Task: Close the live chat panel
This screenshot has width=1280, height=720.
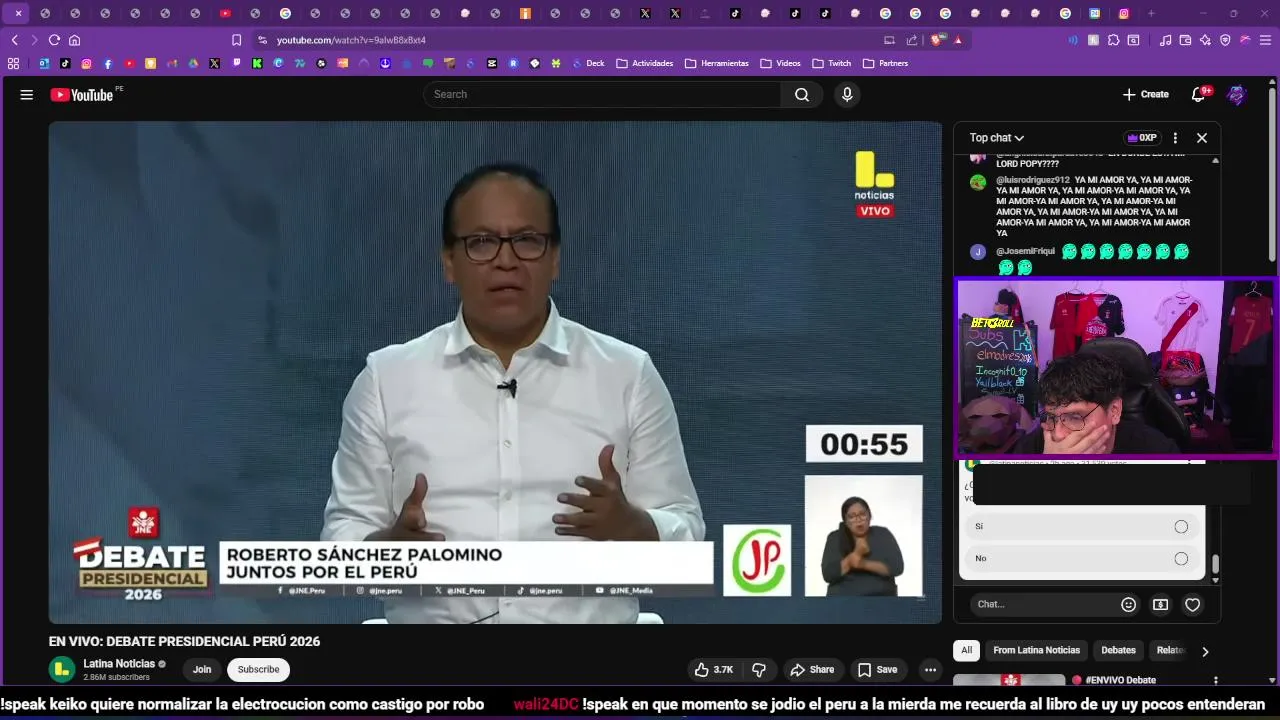Action: point(1202,138)
